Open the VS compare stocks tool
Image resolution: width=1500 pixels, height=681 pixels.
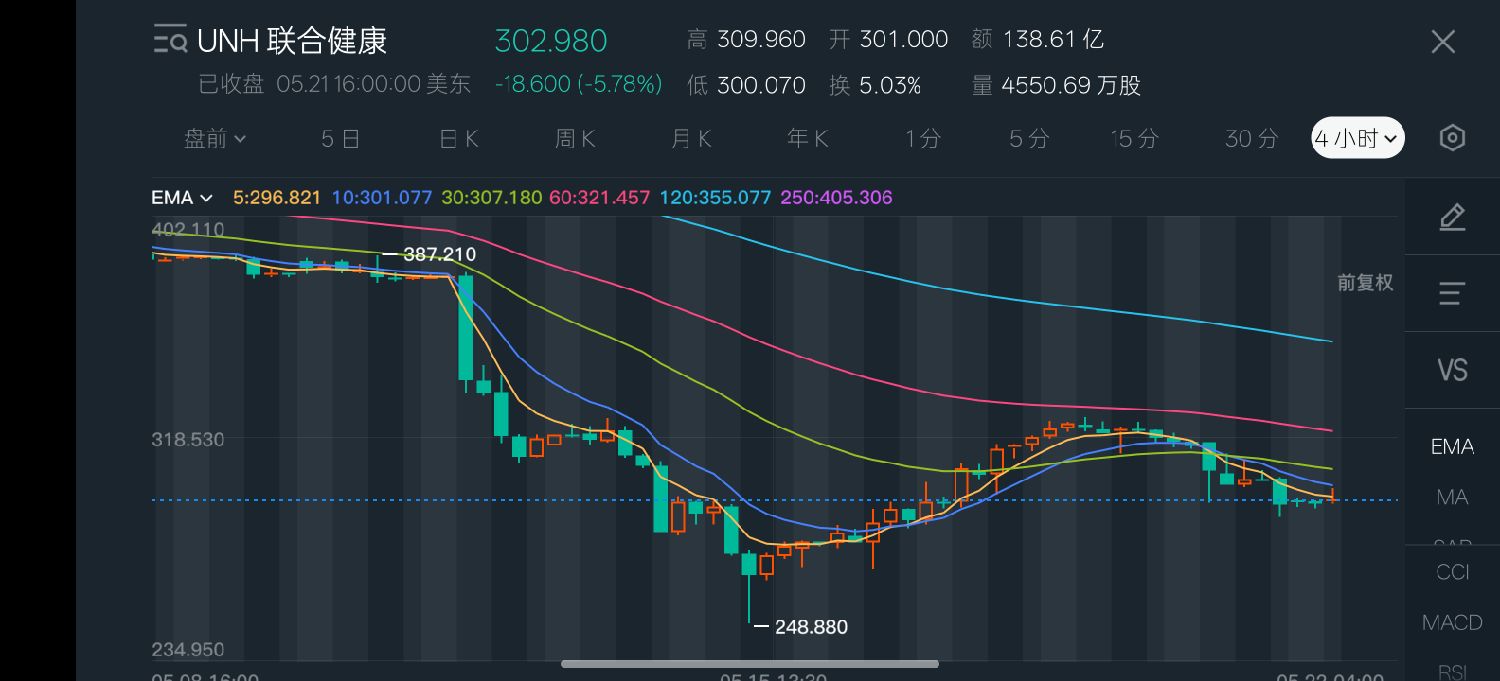click(1452, 370)
